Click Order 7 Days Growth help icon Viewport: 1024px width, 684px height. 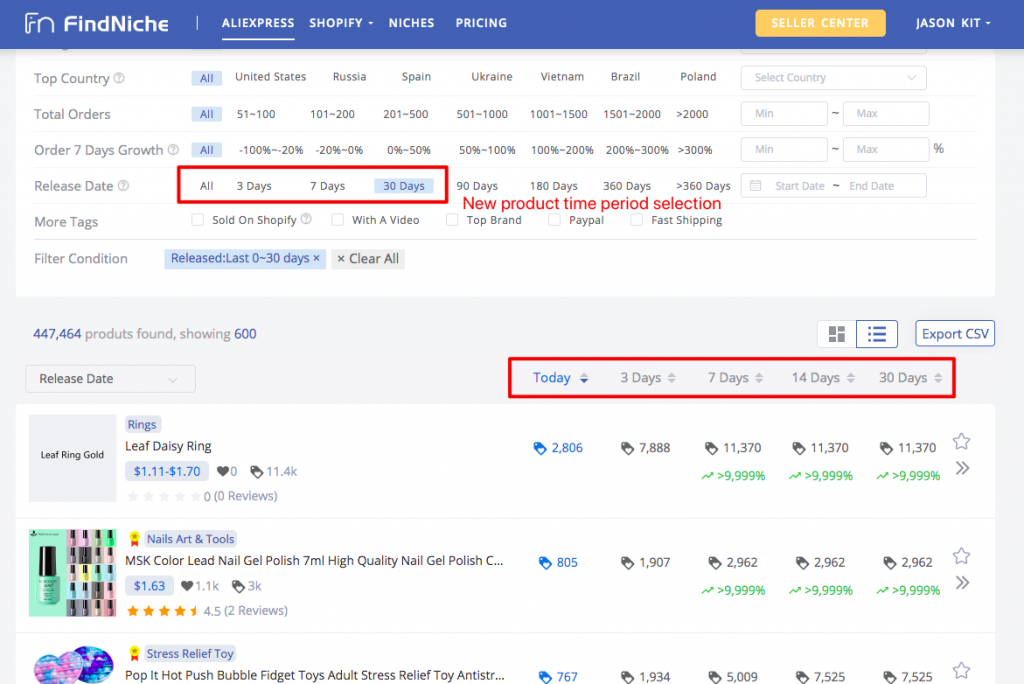pyautogui.click(x=173, y=150)
